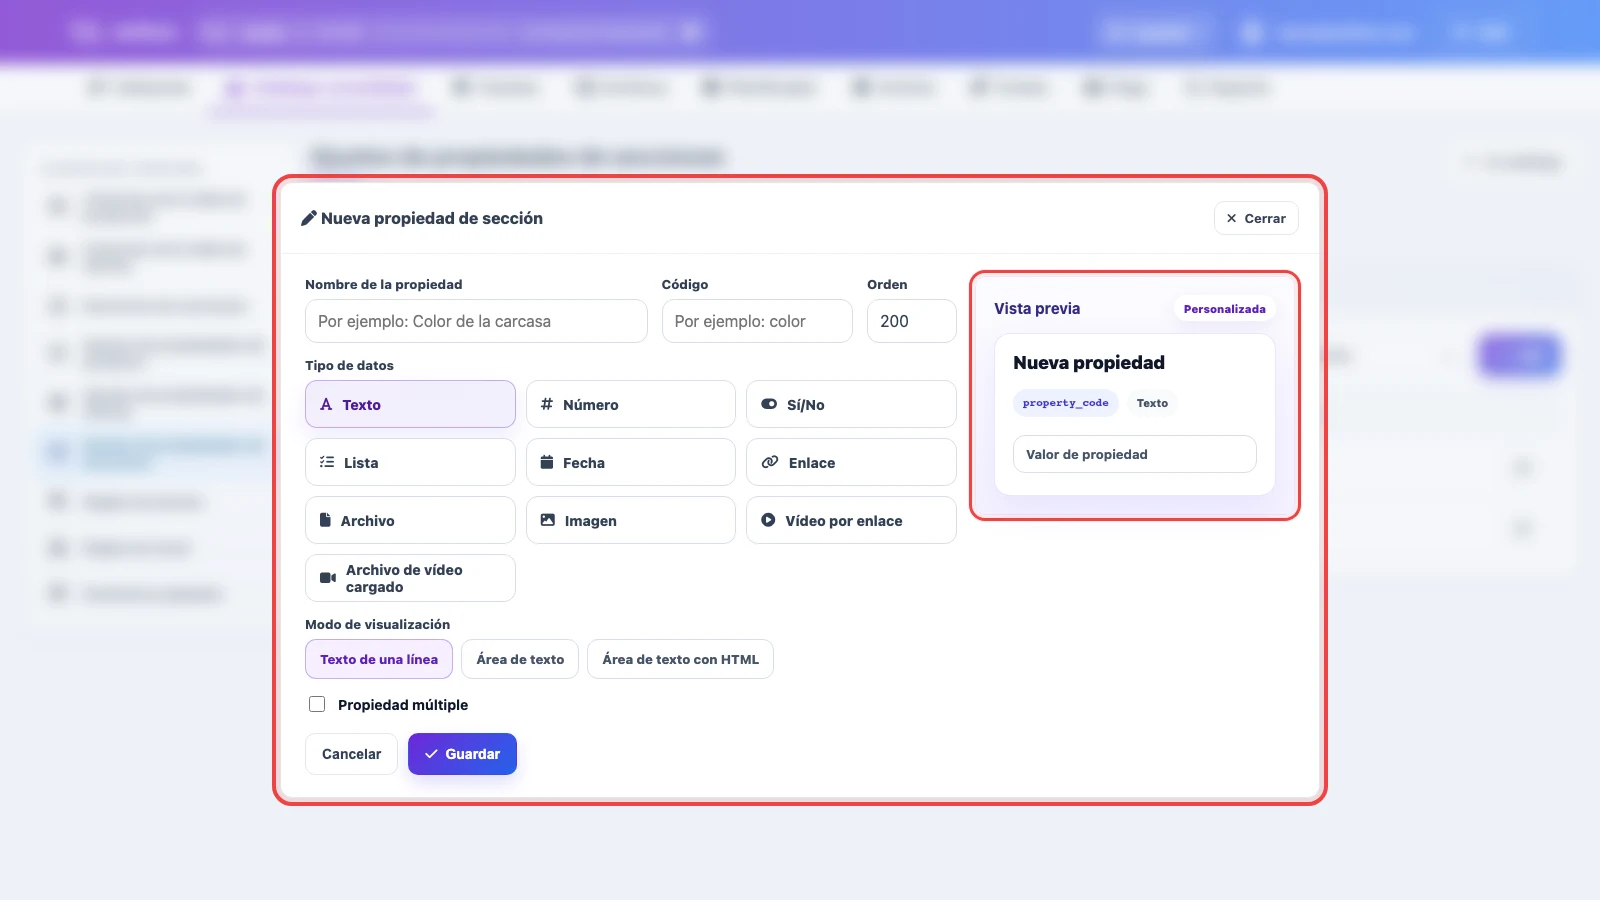Image resolution: width=1600 pixels, height=900 pixels.
Task: Select the Vídeo por enlace play icon
Action: tap(768, 521)
